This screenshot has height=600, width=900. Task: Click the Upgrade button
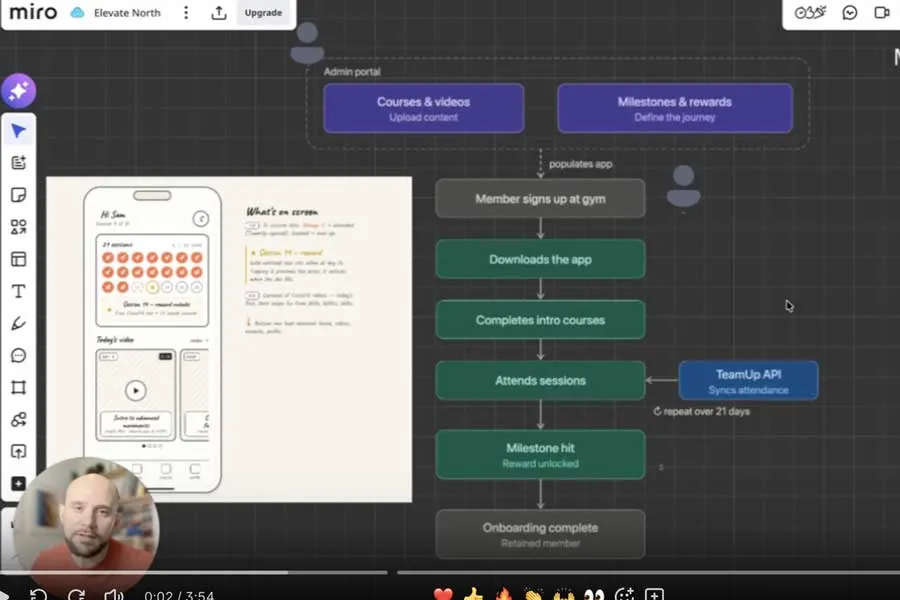coord(262,13)
